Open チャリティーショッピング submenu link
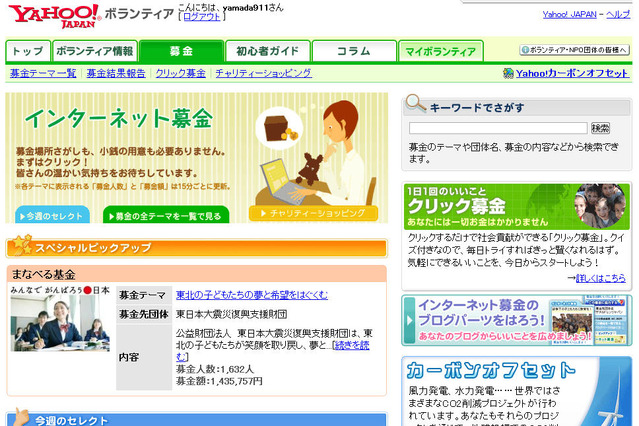This screenshot has height=426, width=639. (264, 73)
